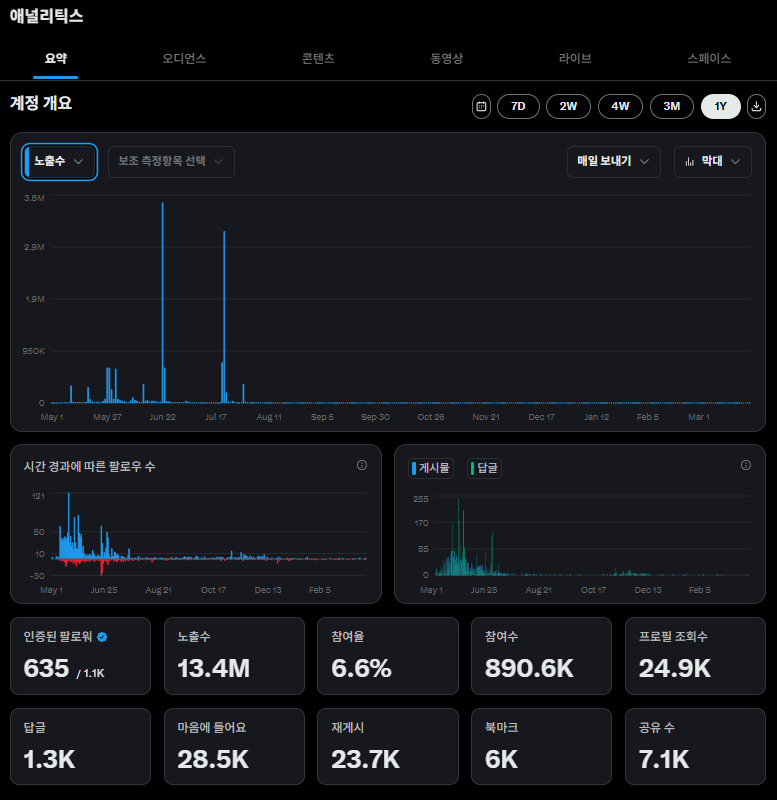777x800 pixels.
Task: Open the 공유 수 7.1K card
Action: pos(695,746)
